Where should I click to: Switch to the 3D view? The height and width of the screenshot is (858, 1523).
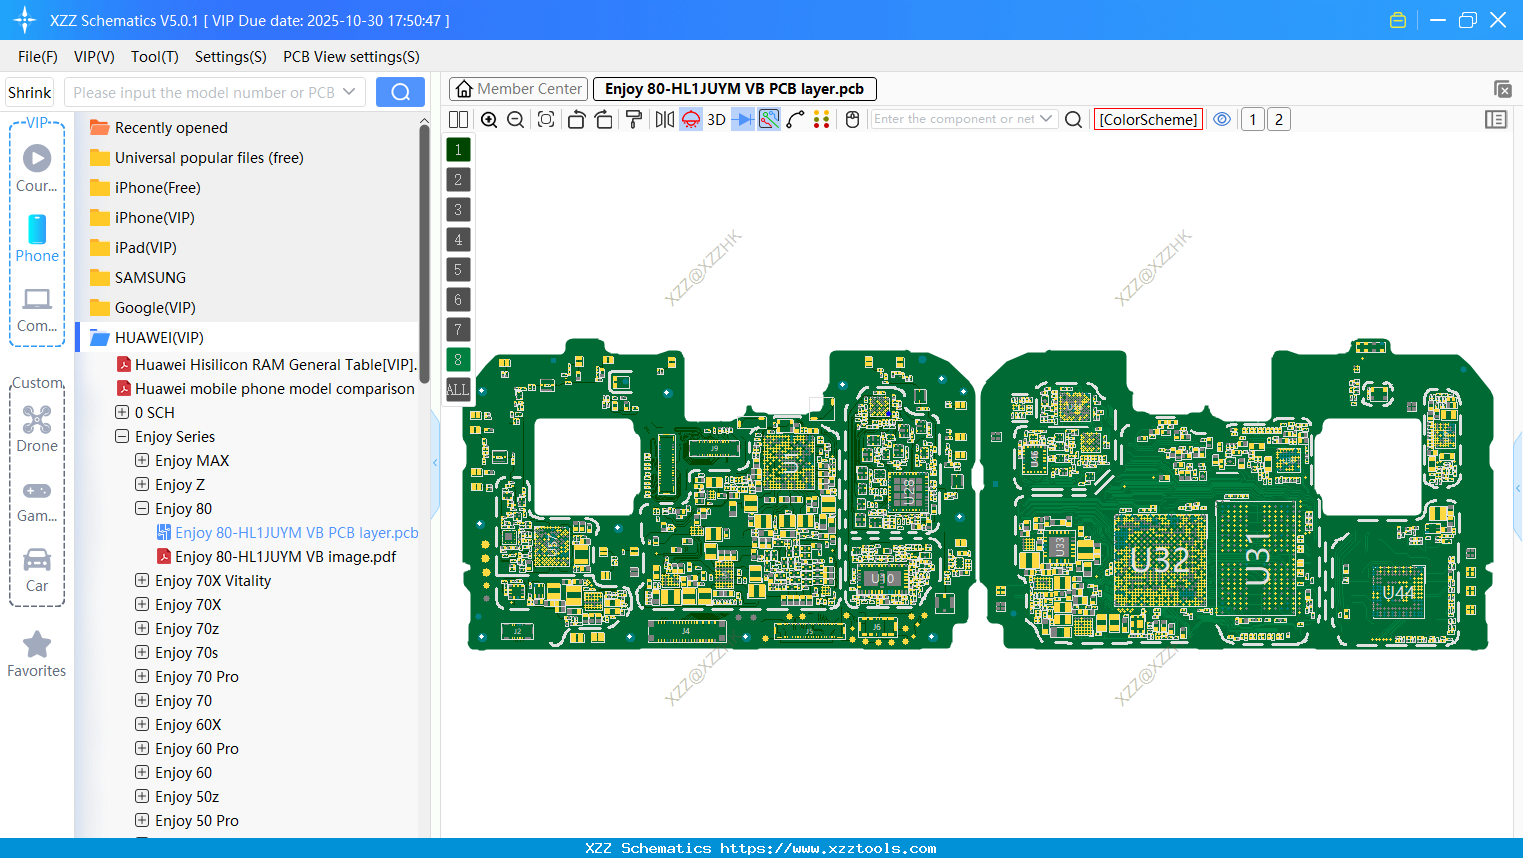click(716, 119)
